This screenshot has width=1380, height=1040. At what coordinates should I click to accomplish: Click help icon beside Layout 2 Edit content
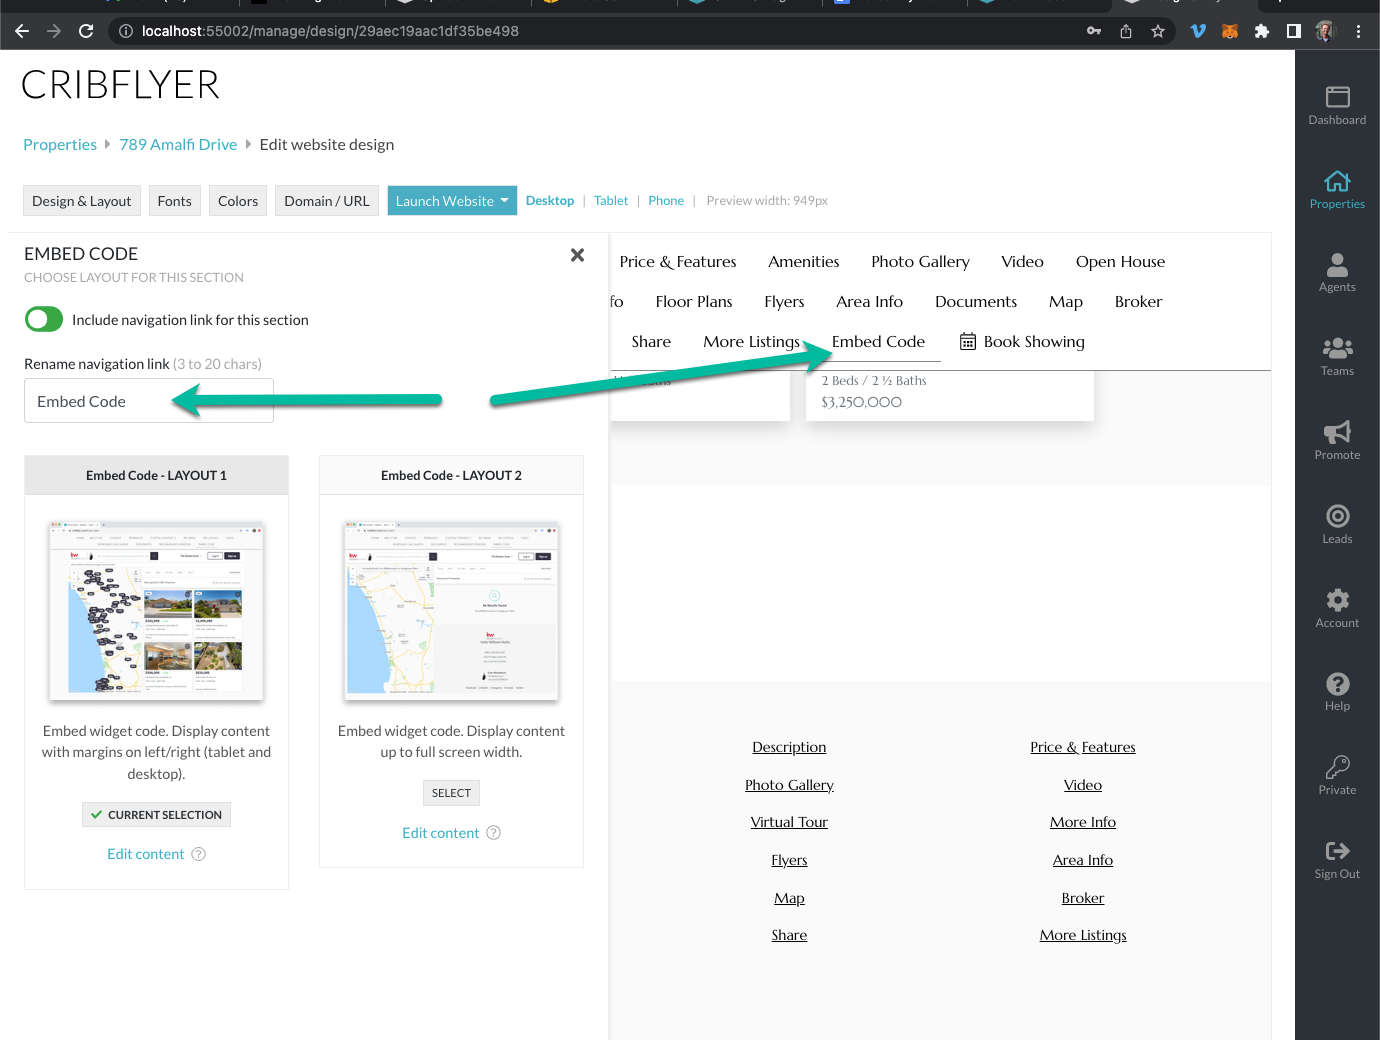493,833
